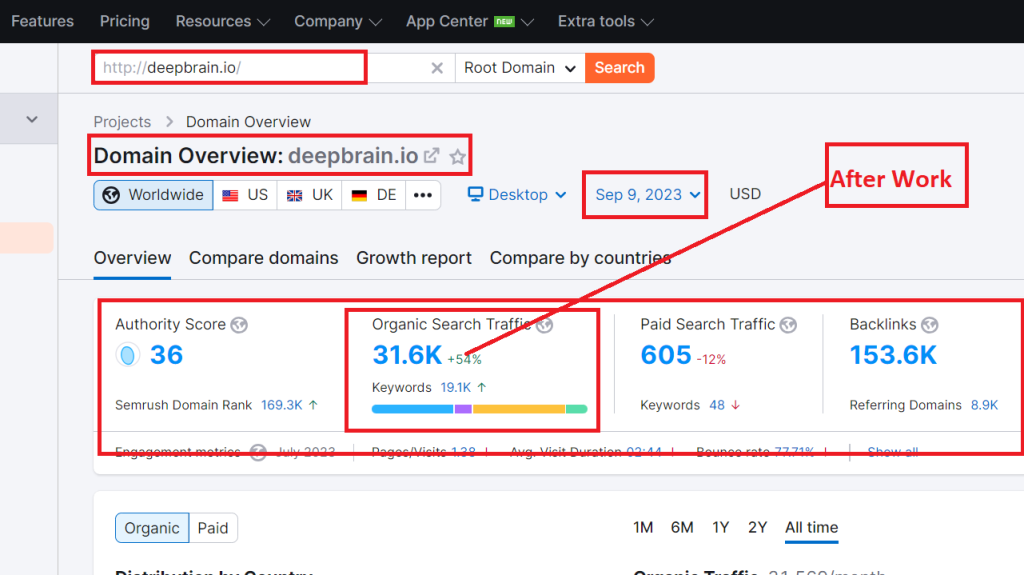Switch database to US

[246, 195]
